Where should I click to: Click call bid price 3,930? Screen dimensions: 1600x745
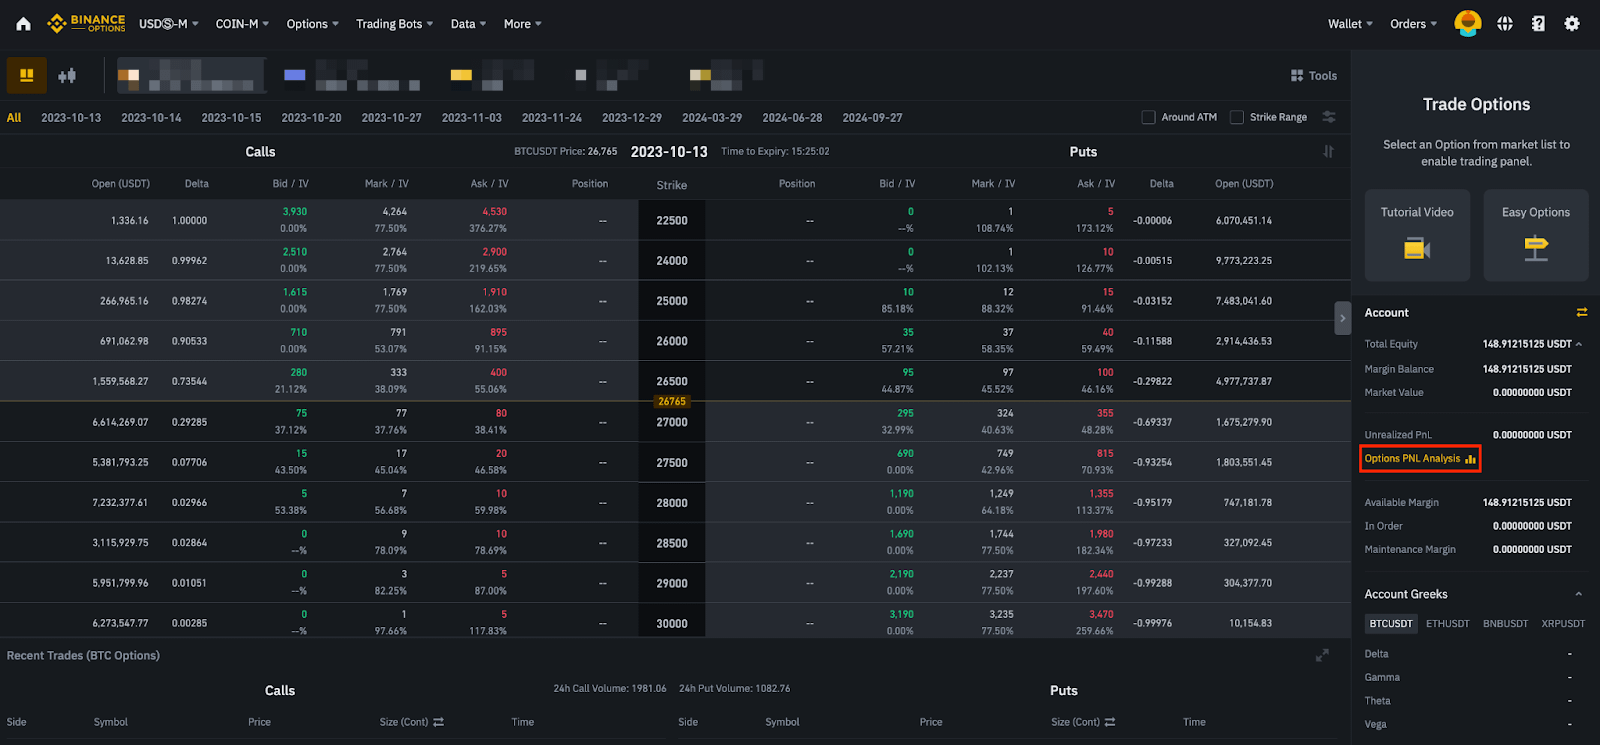click(x=295, y=212)
